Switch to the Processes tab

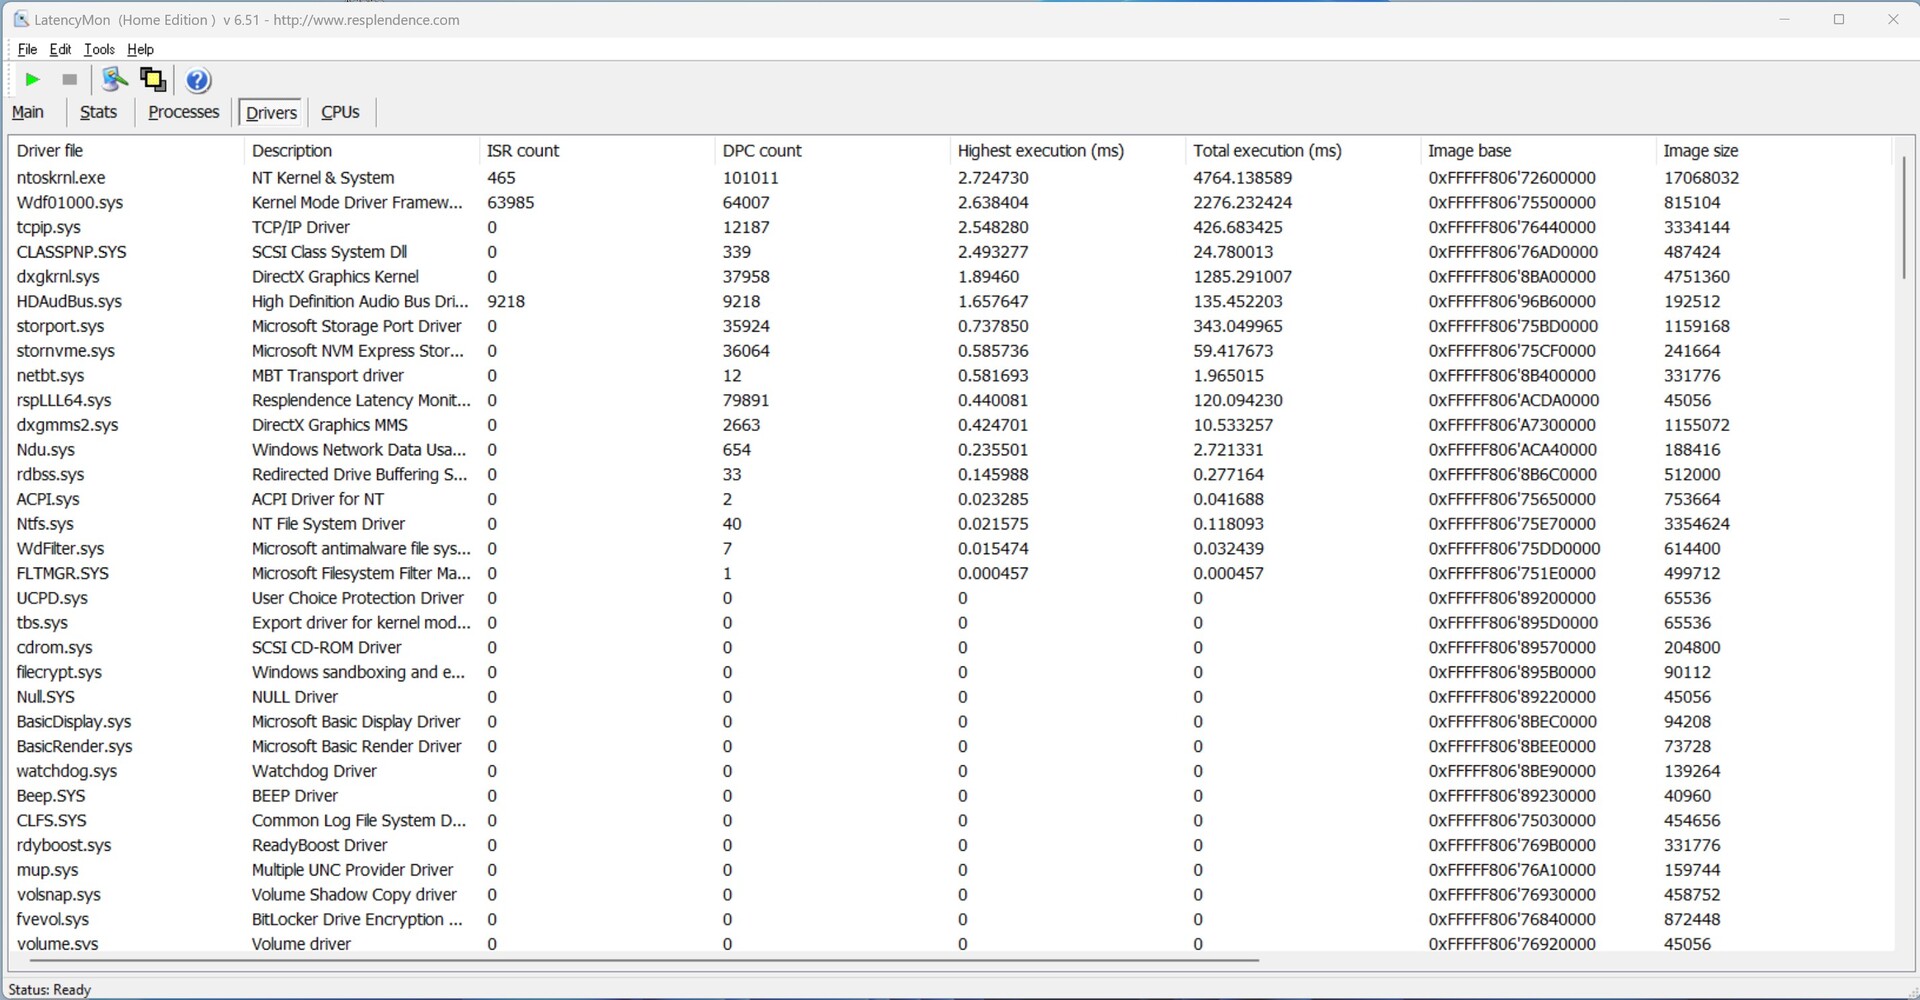(183, 112)
